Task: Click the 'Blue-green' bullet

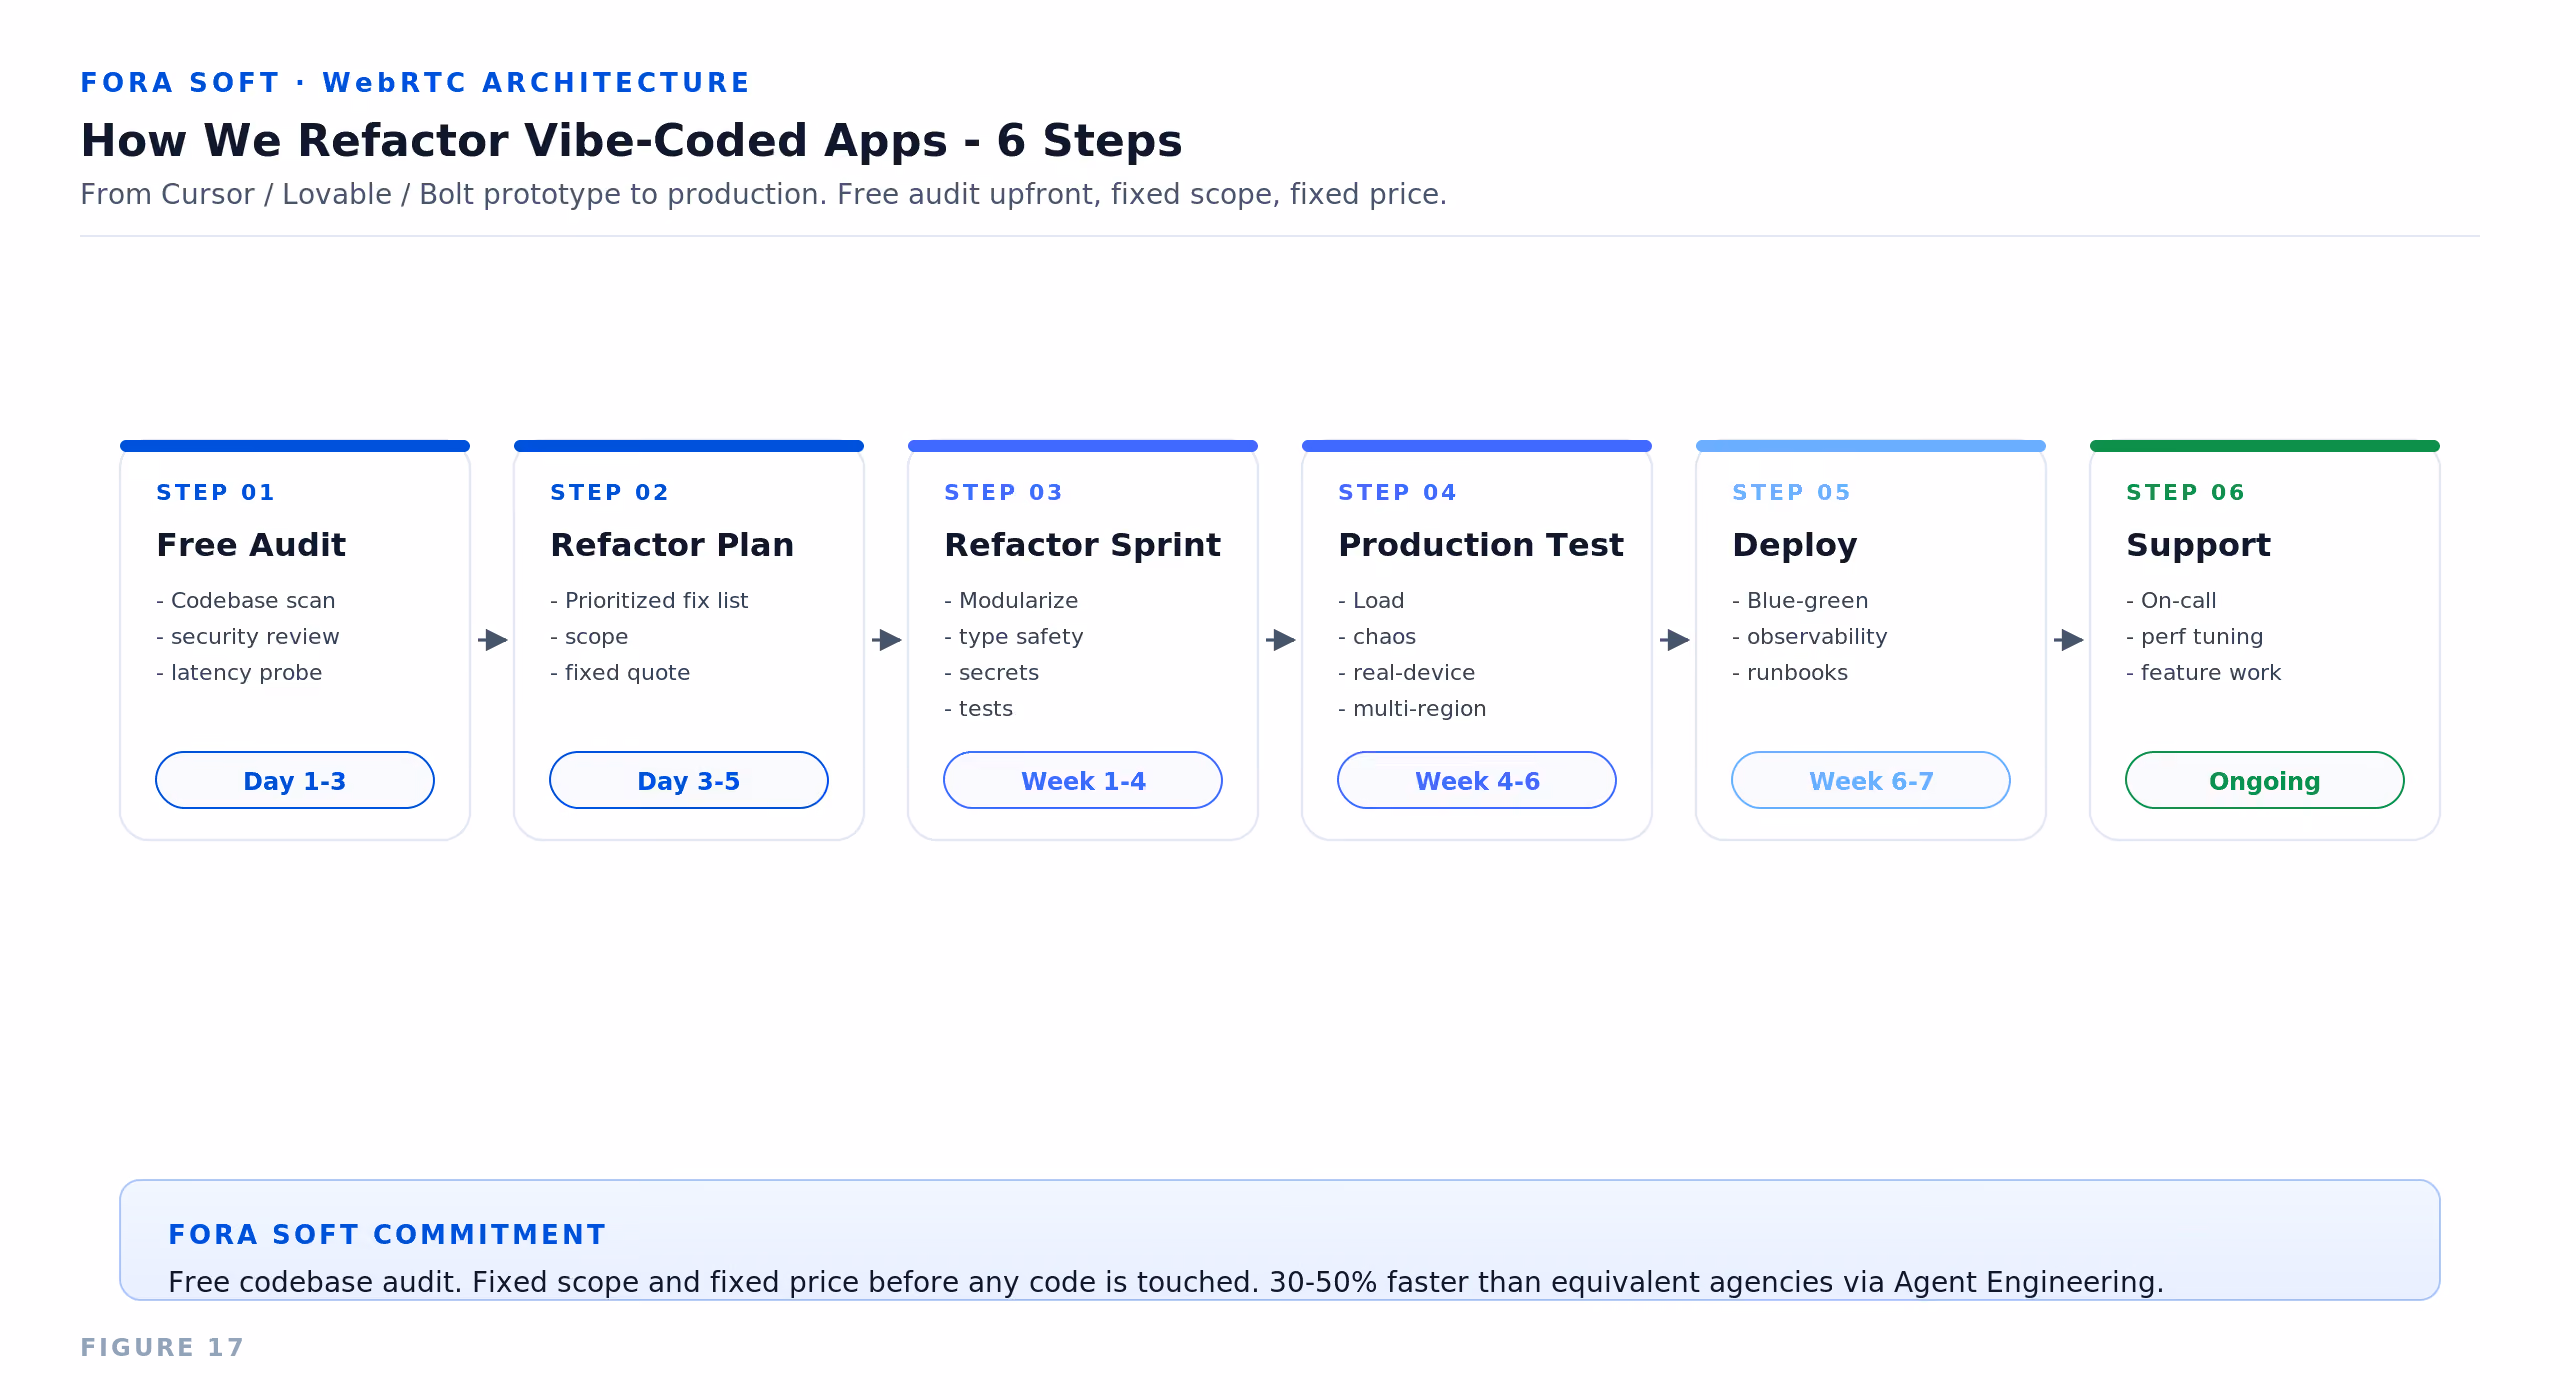Action: tap(1800, 600)
